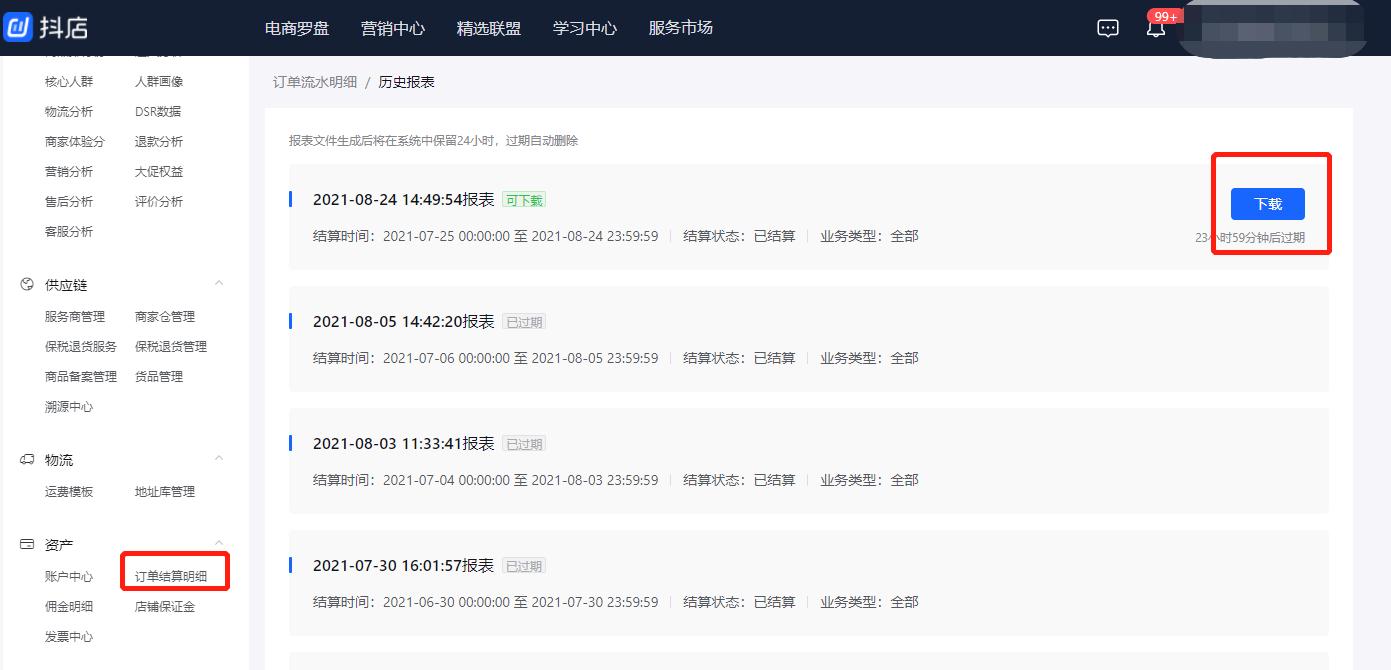Image resolution: width=1391 pixels, height=670 pixels.
Task: Click the 24小时 retention notice text
Action: point(433,141)
